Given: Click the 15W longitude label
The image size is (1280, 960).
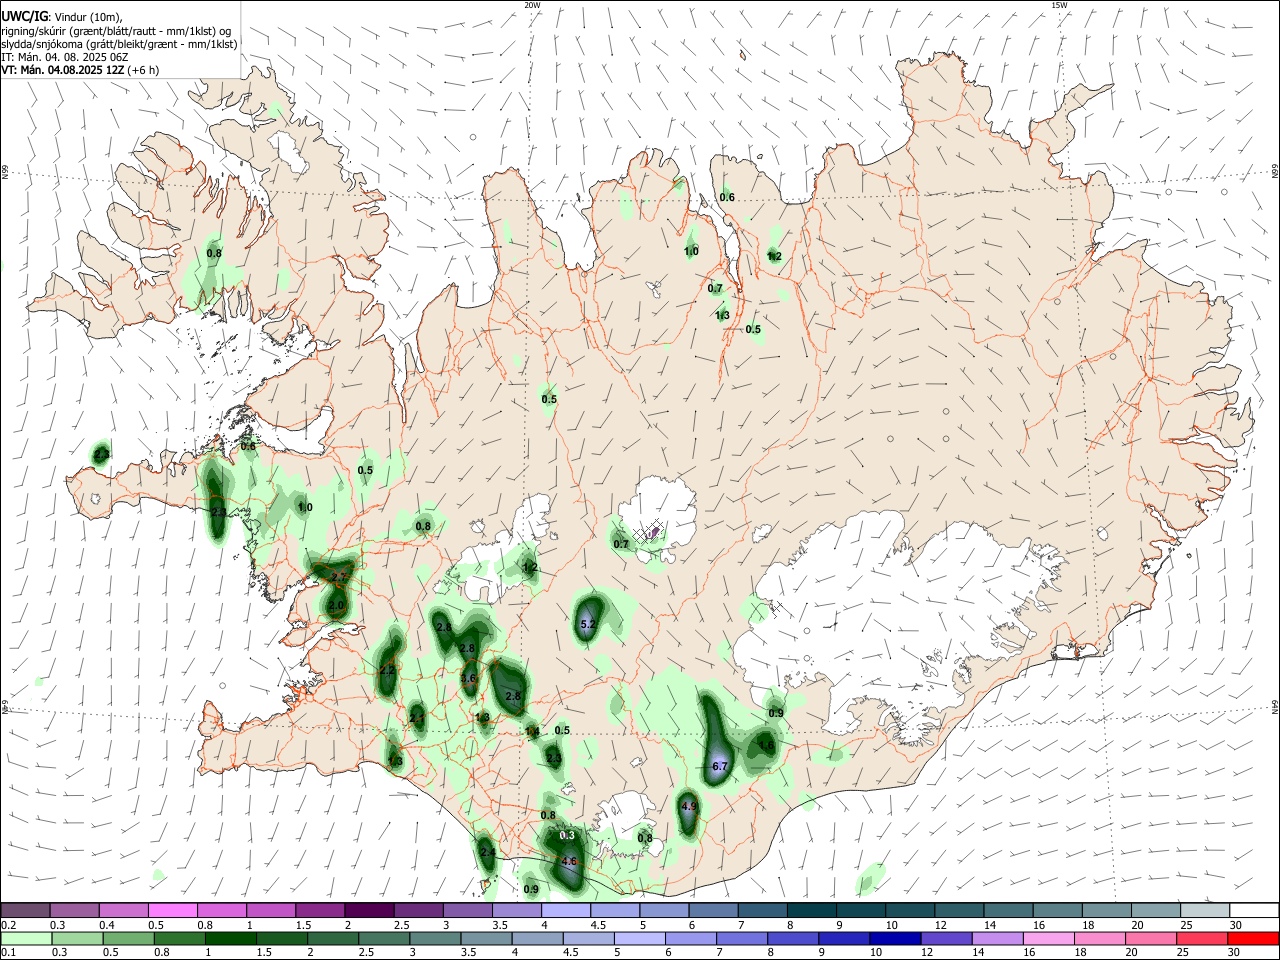Looking at the screenshot, I should click(x=1059, y=5).
